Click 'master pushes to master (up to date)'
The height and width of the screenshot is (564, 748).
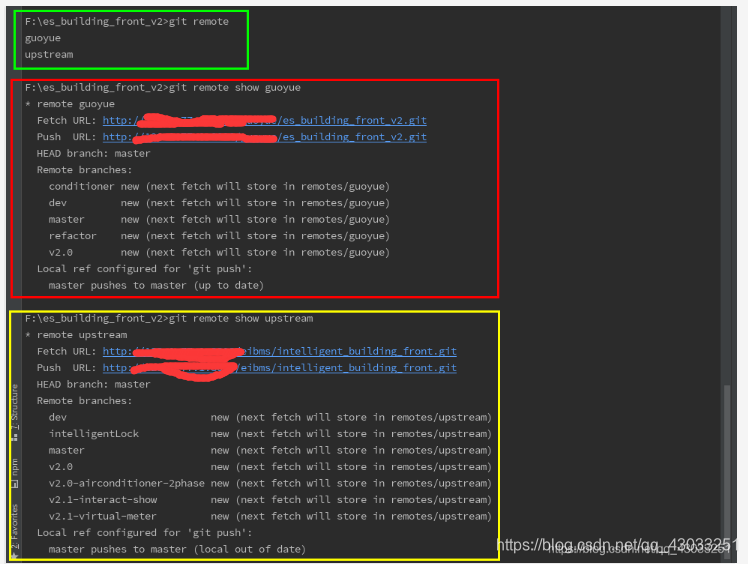[x=156, y=285]
